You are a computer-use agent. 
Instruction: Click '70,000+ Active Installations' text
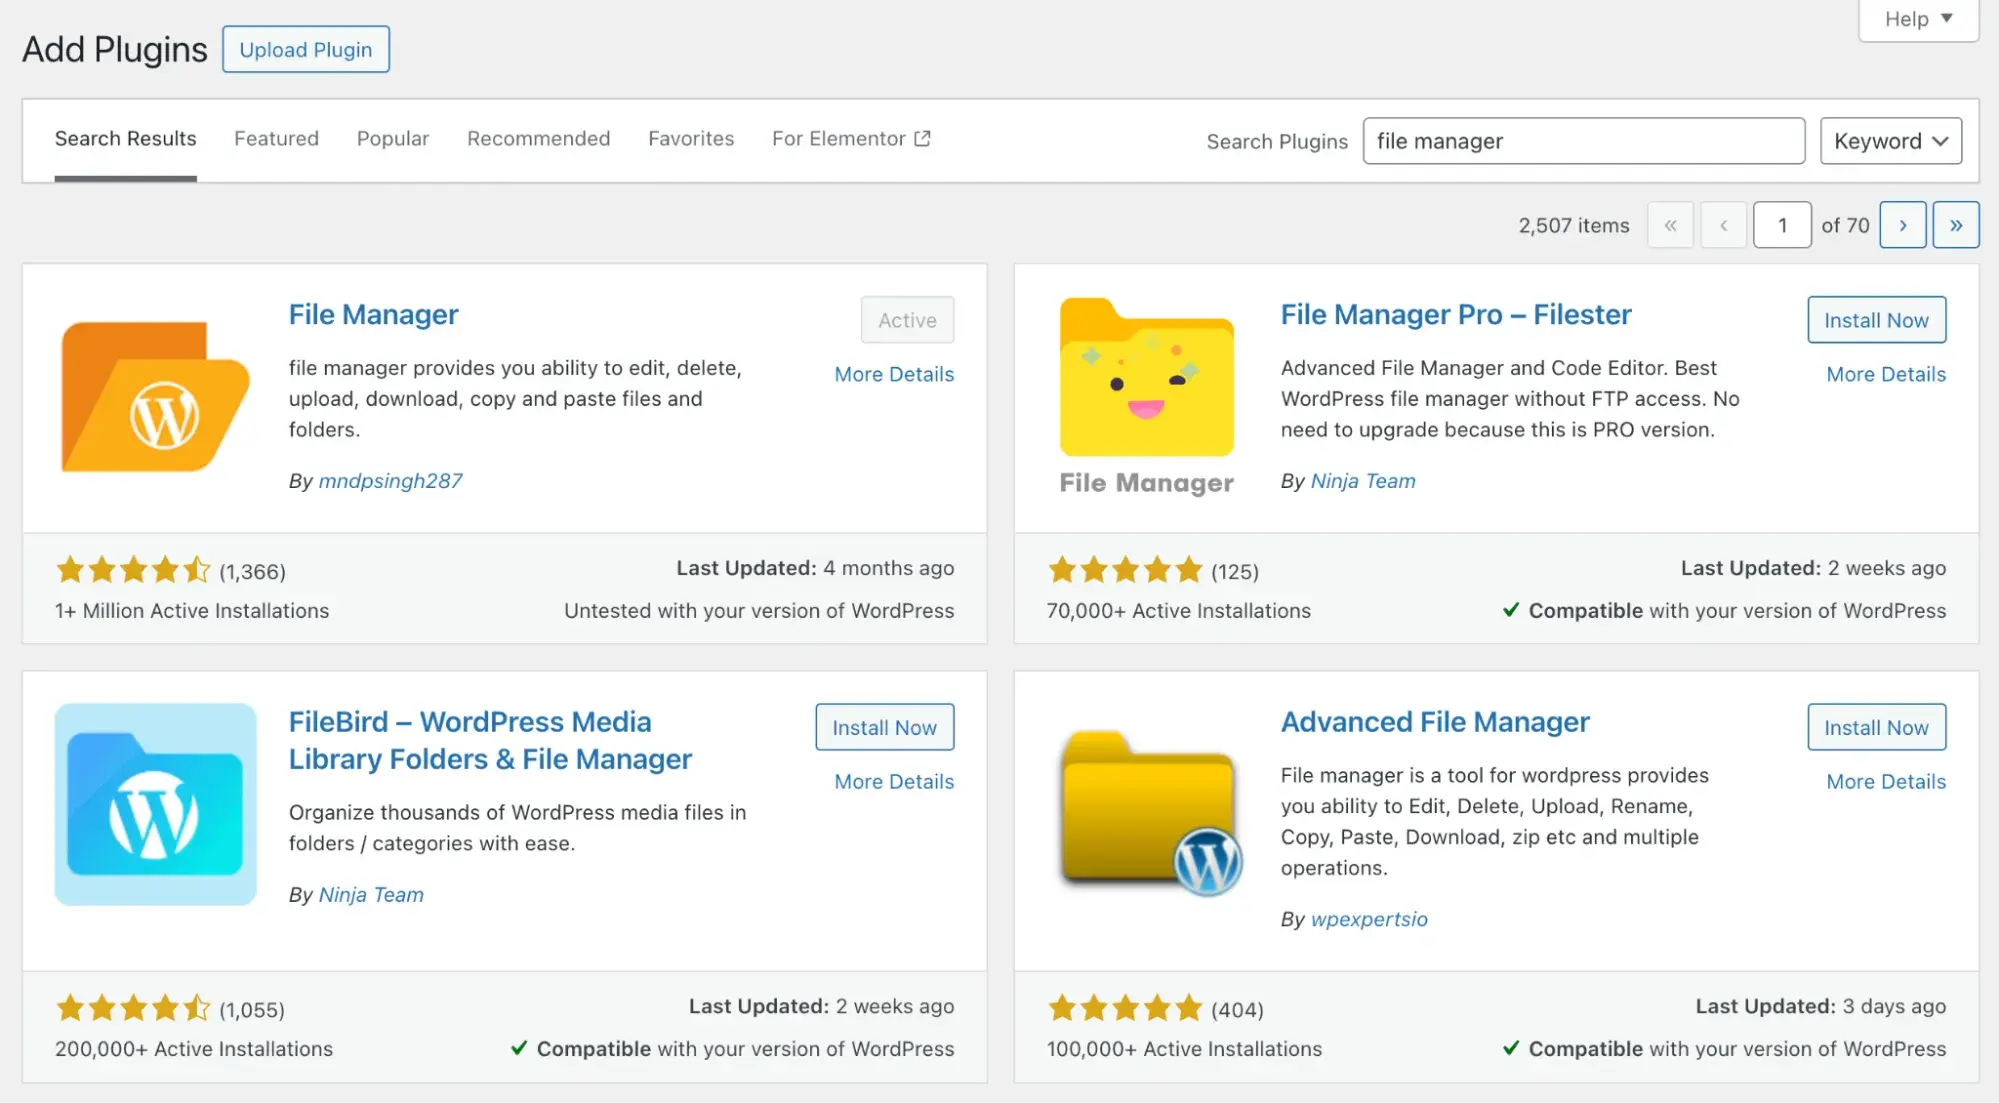[1178, 610]
